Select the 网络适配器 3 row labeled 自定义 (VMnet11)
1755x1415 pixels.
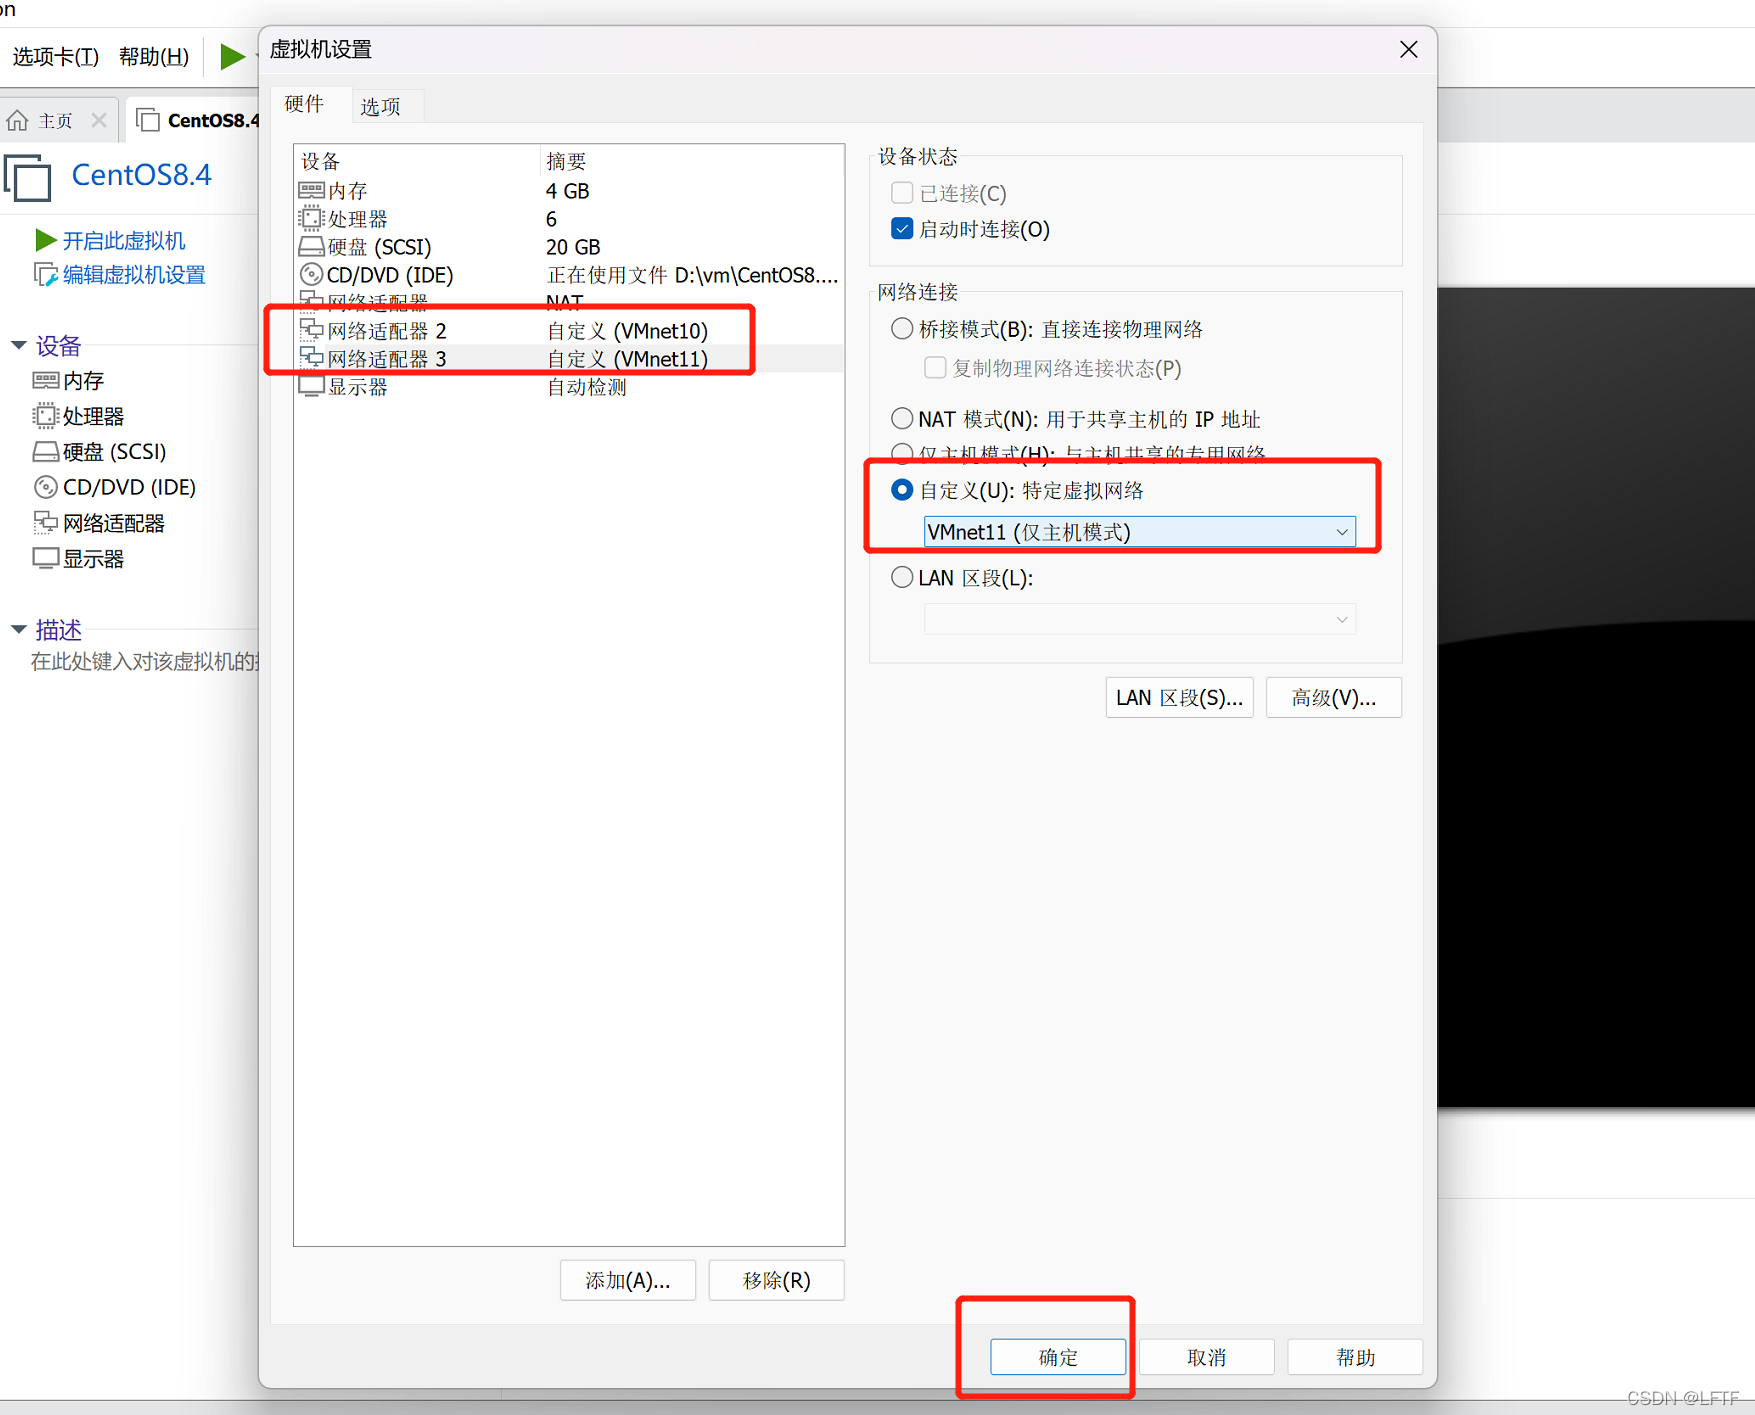(569, 358)
